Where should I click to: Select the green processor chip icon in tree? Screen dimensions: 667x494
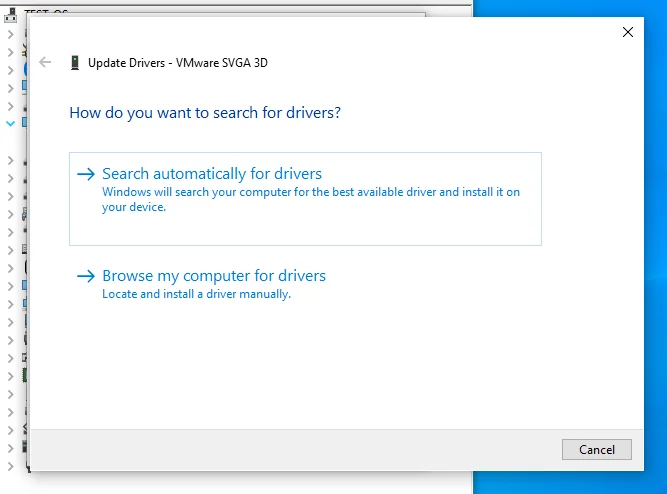click(25, 376)
